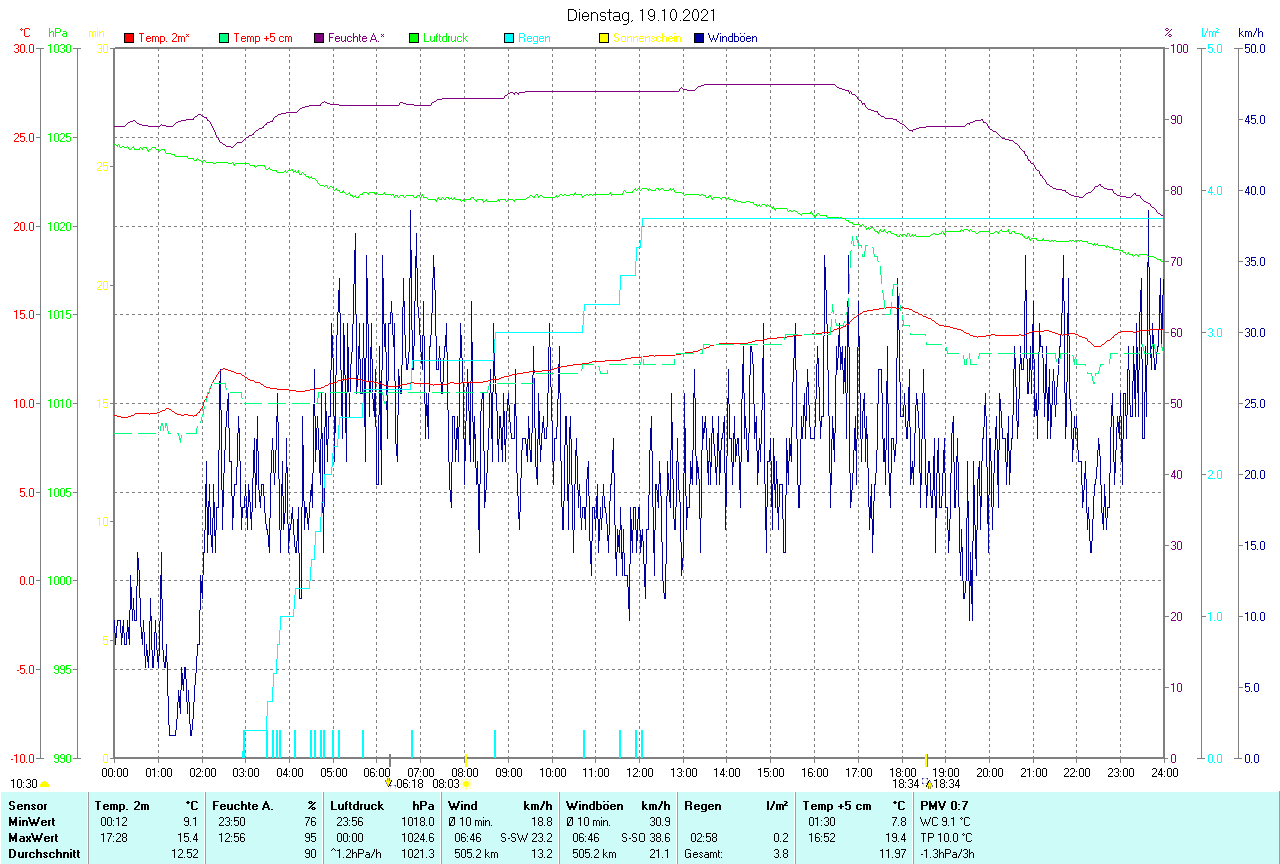Click the Regen table column header
The height and width of the screenshot is (864, 1280).
pos(703,805)
